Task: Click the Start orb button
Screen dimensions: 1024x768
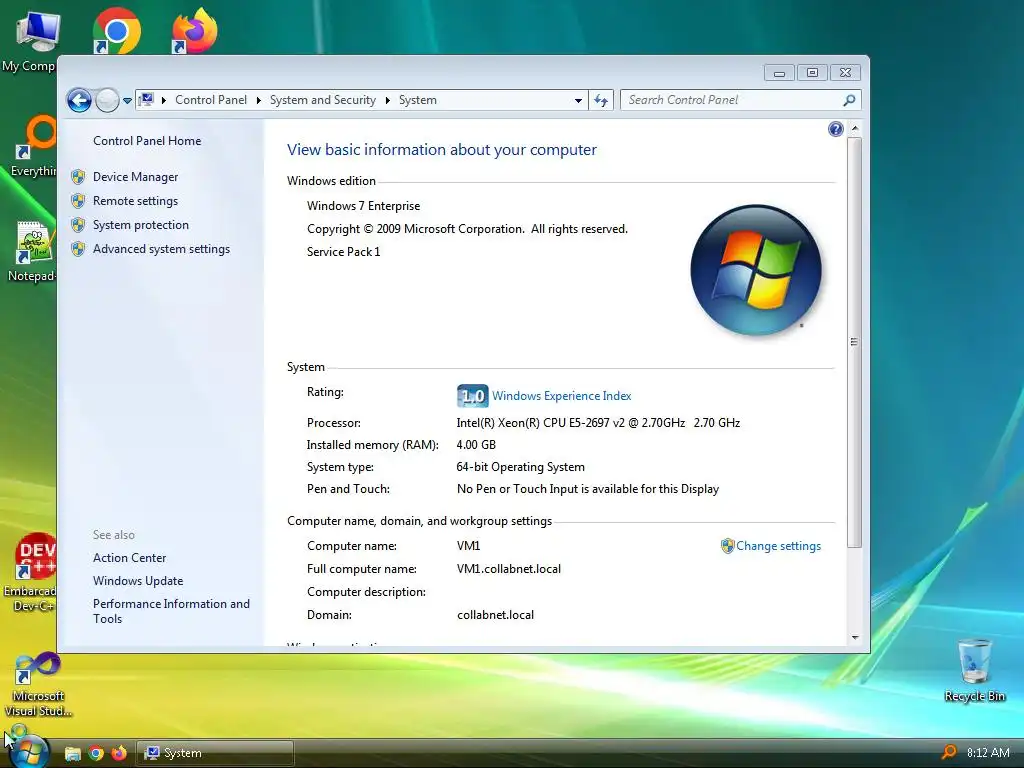Action: [x=29, y=752]
